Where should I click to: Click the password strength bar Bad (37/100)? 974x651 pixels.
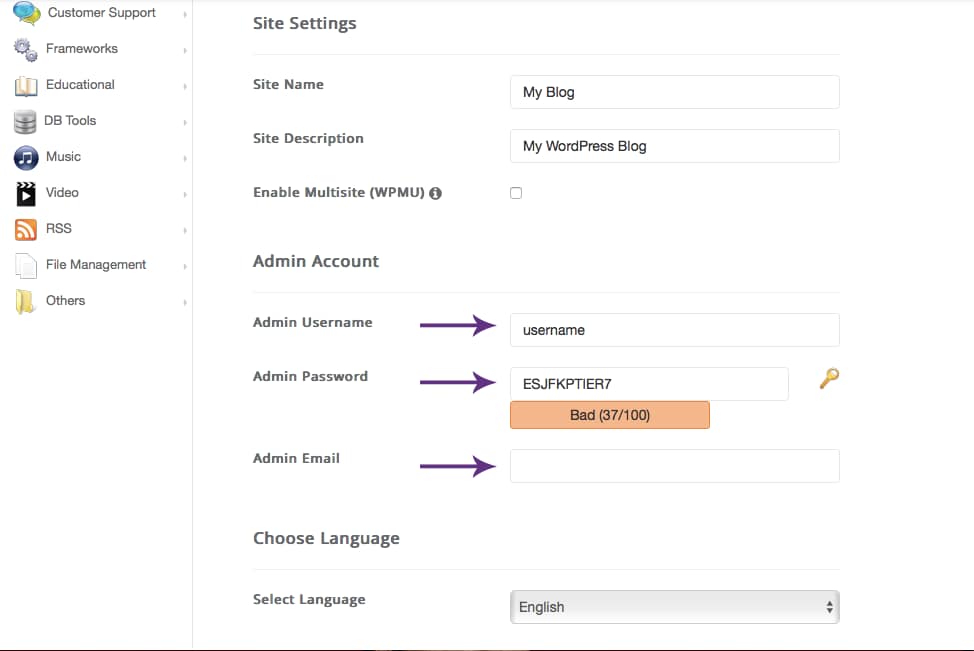click(609, 415)
